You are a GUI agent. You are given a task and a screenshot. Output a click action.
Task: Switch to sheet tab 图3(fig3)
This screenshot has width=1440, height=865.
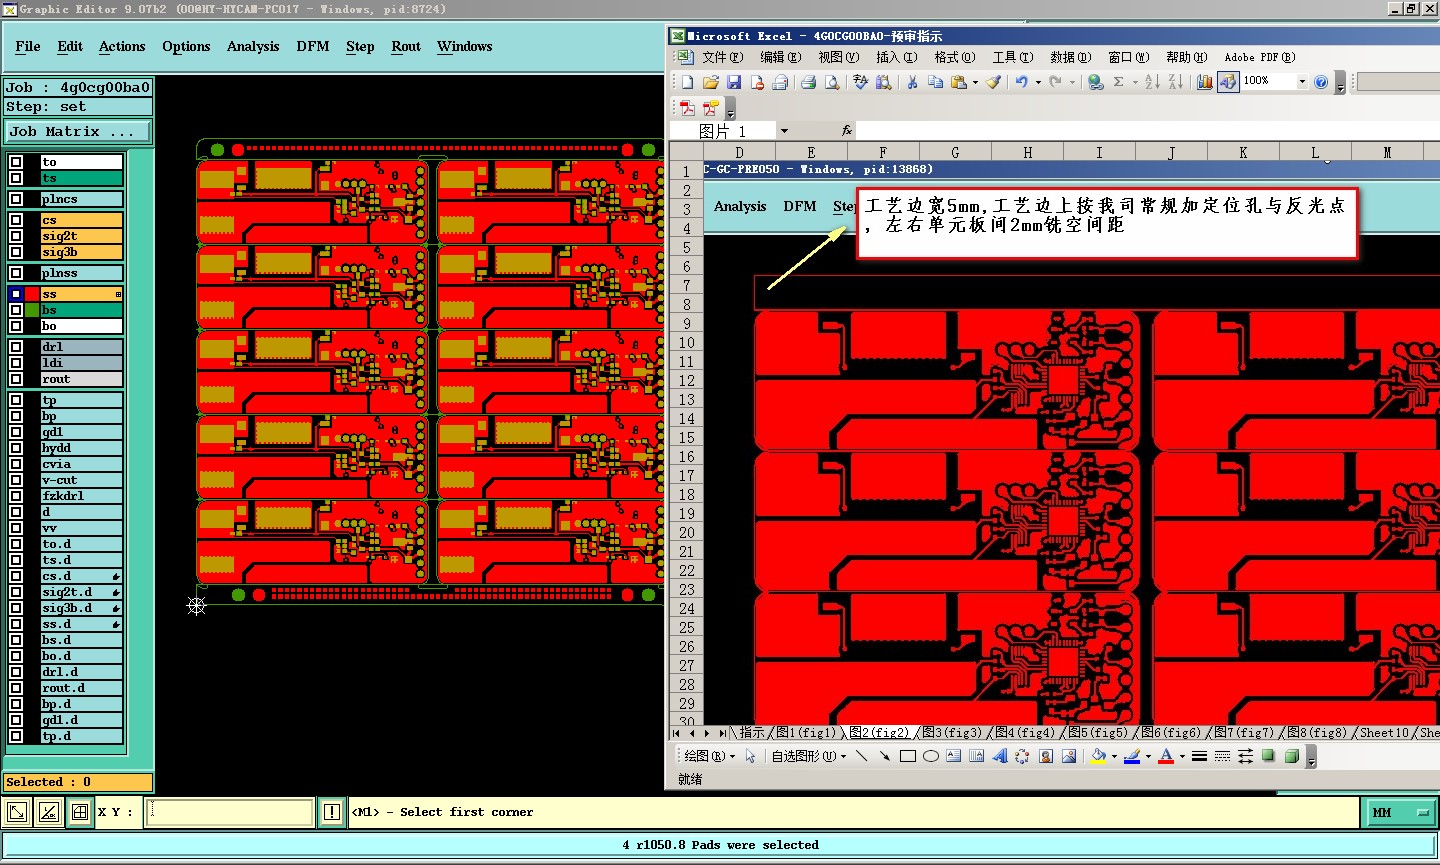951,733
